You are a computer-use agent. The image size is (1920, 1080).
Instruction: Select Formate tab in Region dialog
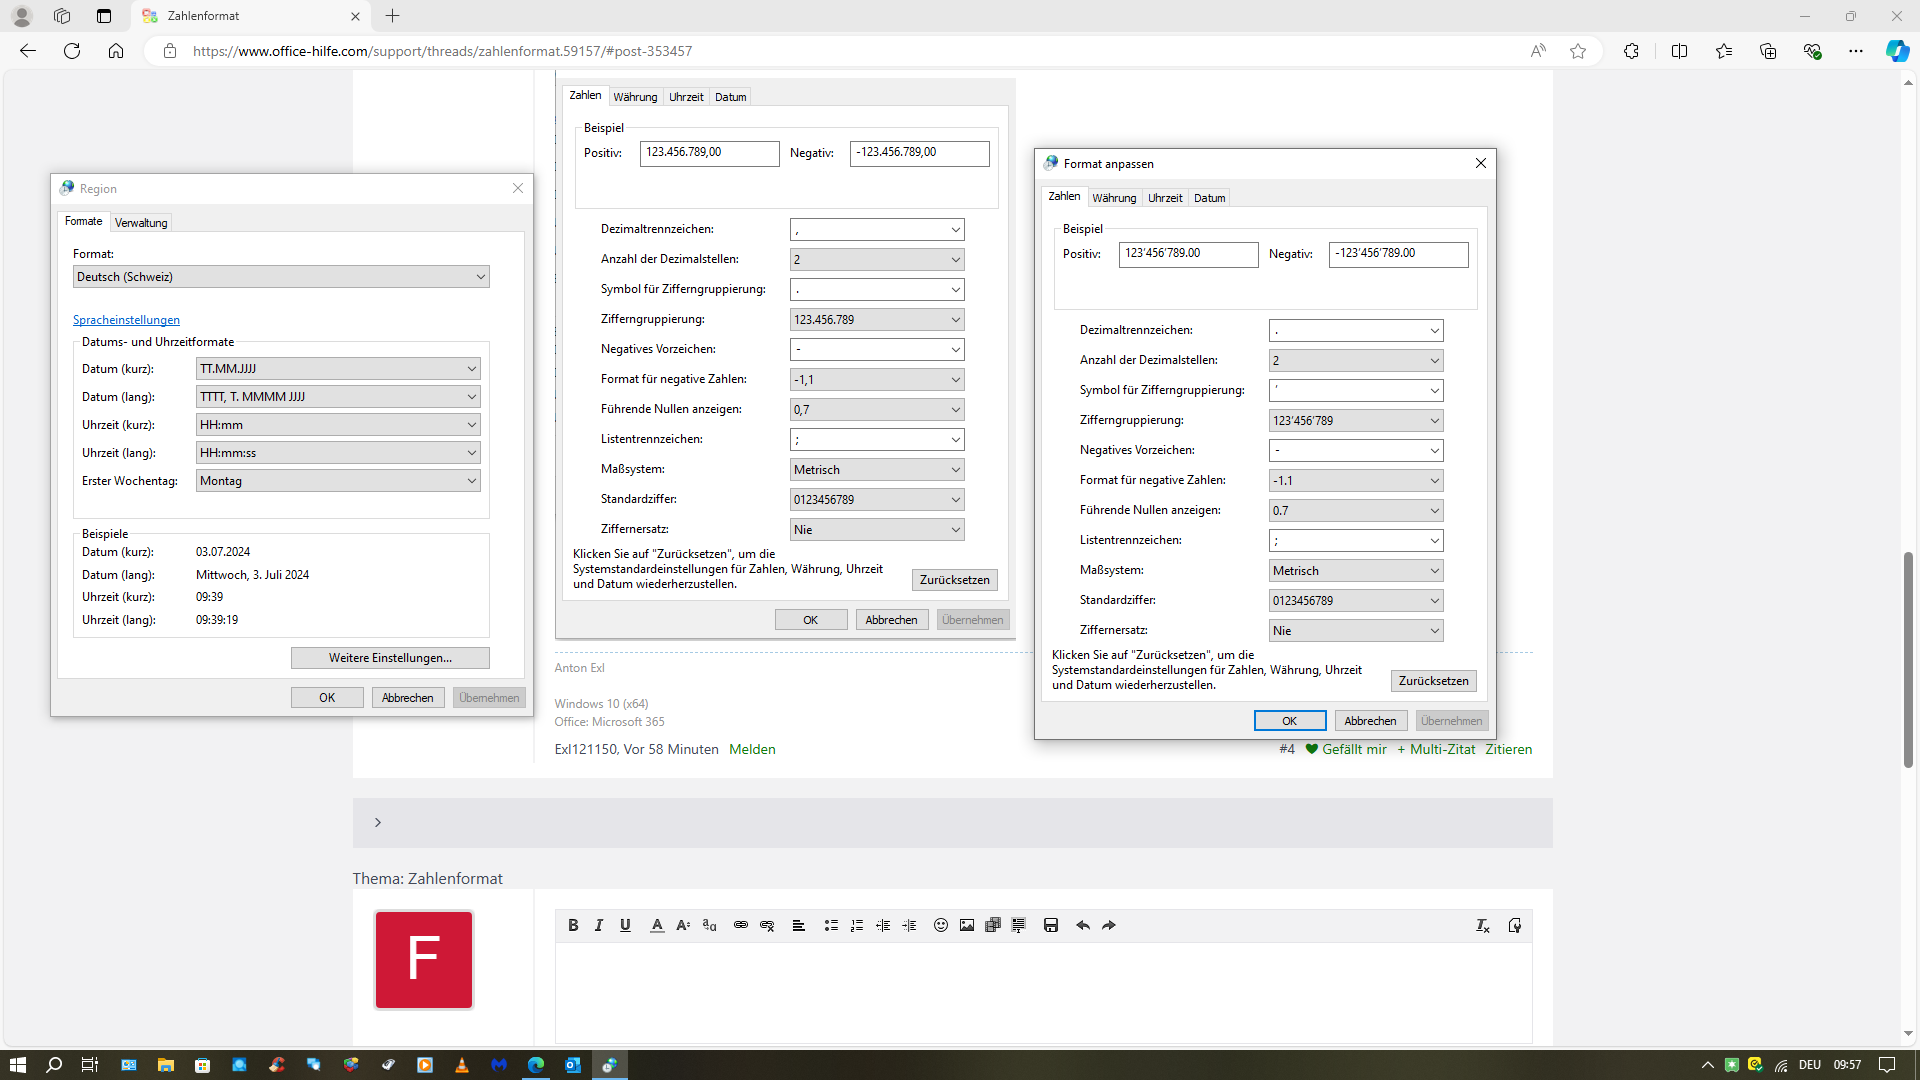pyautogui.click(x=84, y=222)
